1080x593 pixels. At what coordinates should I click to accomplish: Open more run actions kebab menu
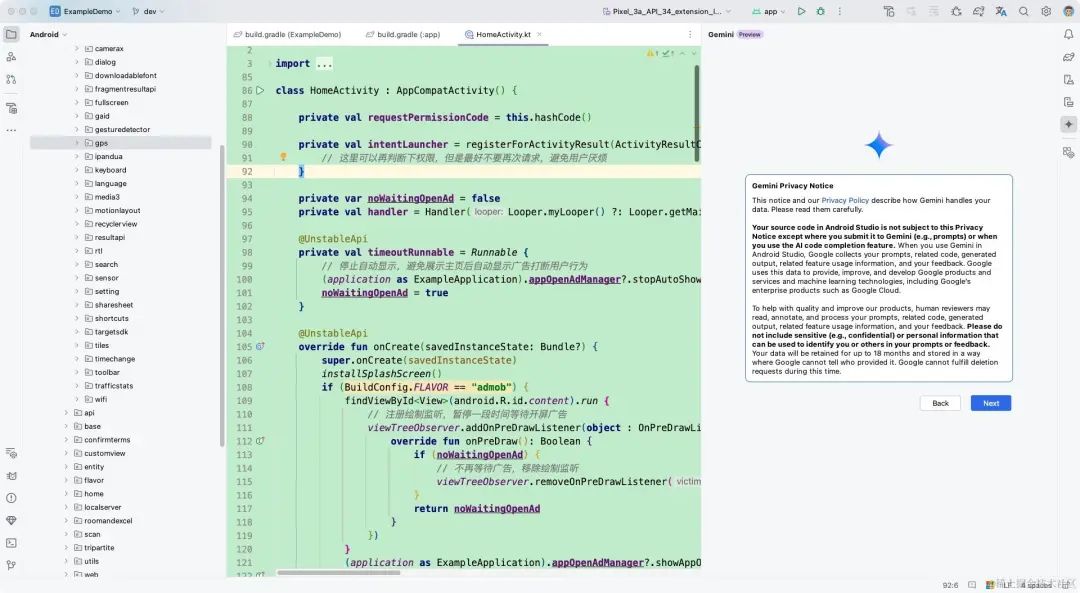coord(840,11)
